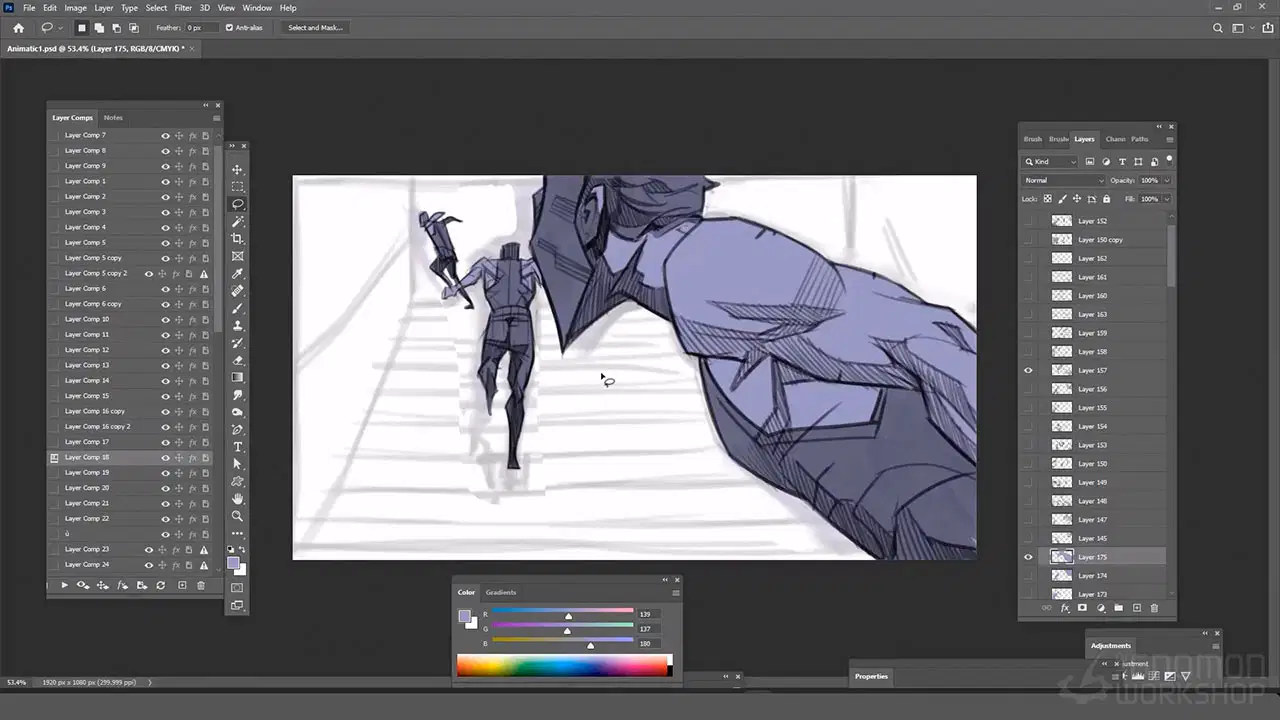This screenshot has height=720, width=1280.
Task: Expand the Opacity value dropdown arrow
Action: click(x=1166, y=181)
